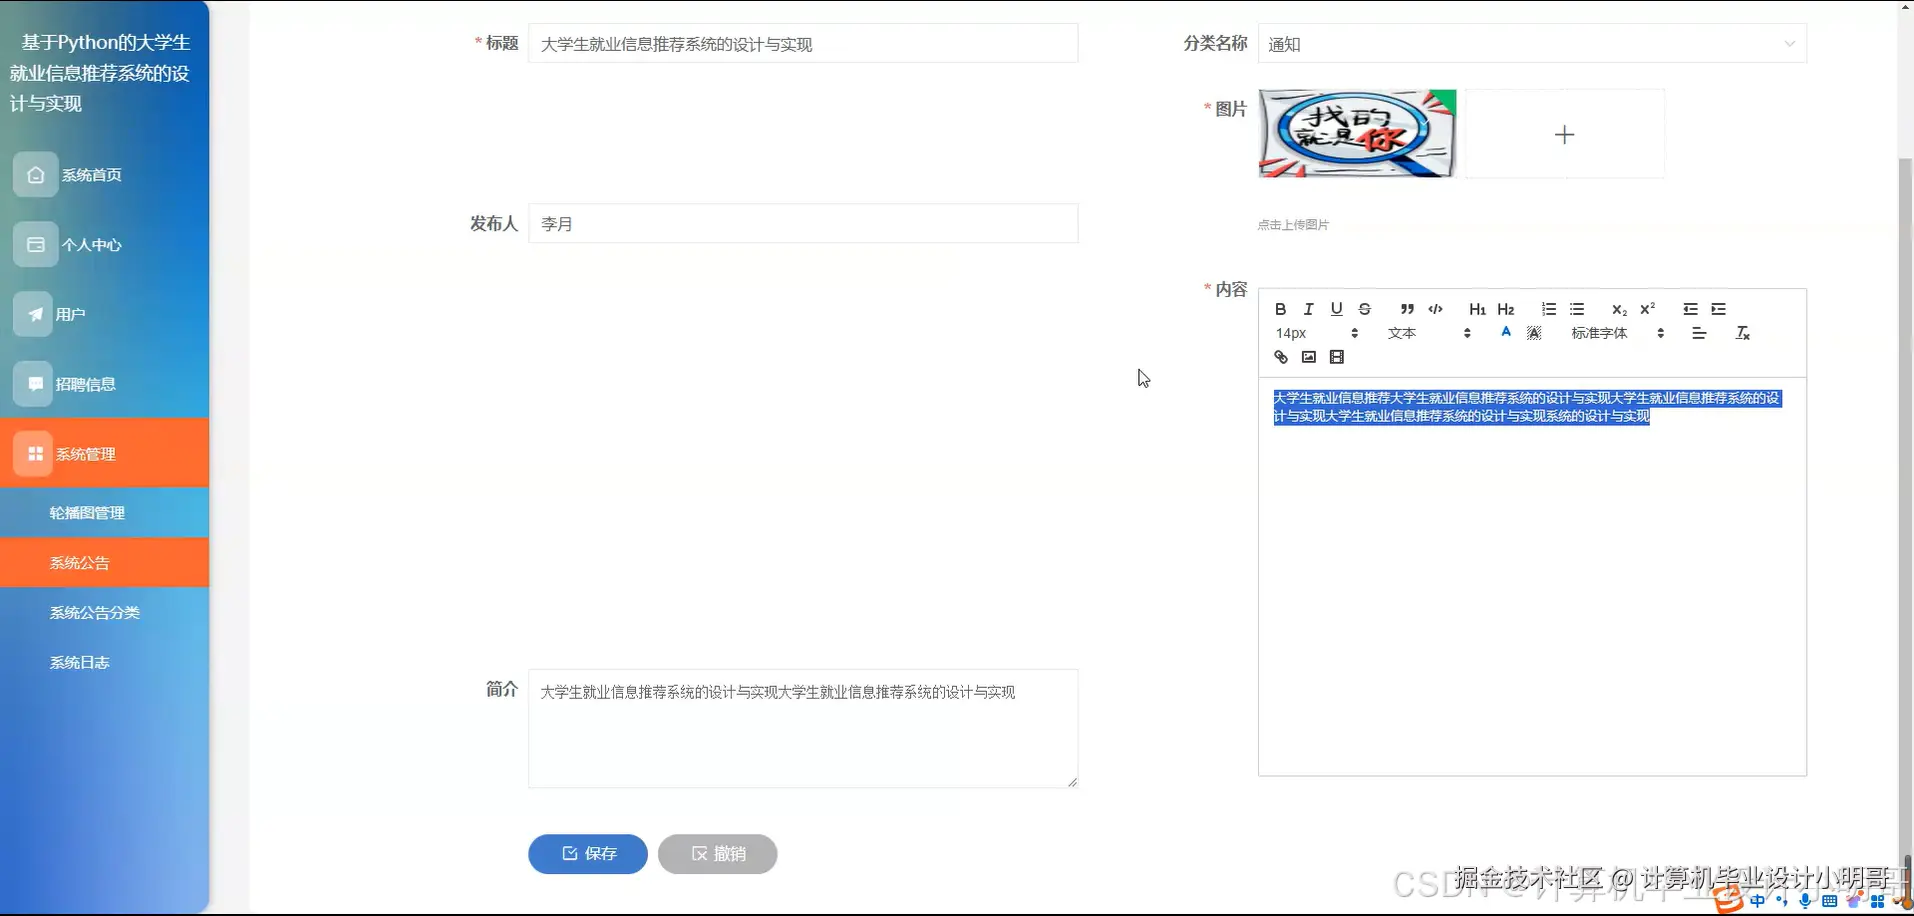The image size is (1914, 916).
Task: Toggle underline formatting in the editor
Action: [x=1336, y=309]
